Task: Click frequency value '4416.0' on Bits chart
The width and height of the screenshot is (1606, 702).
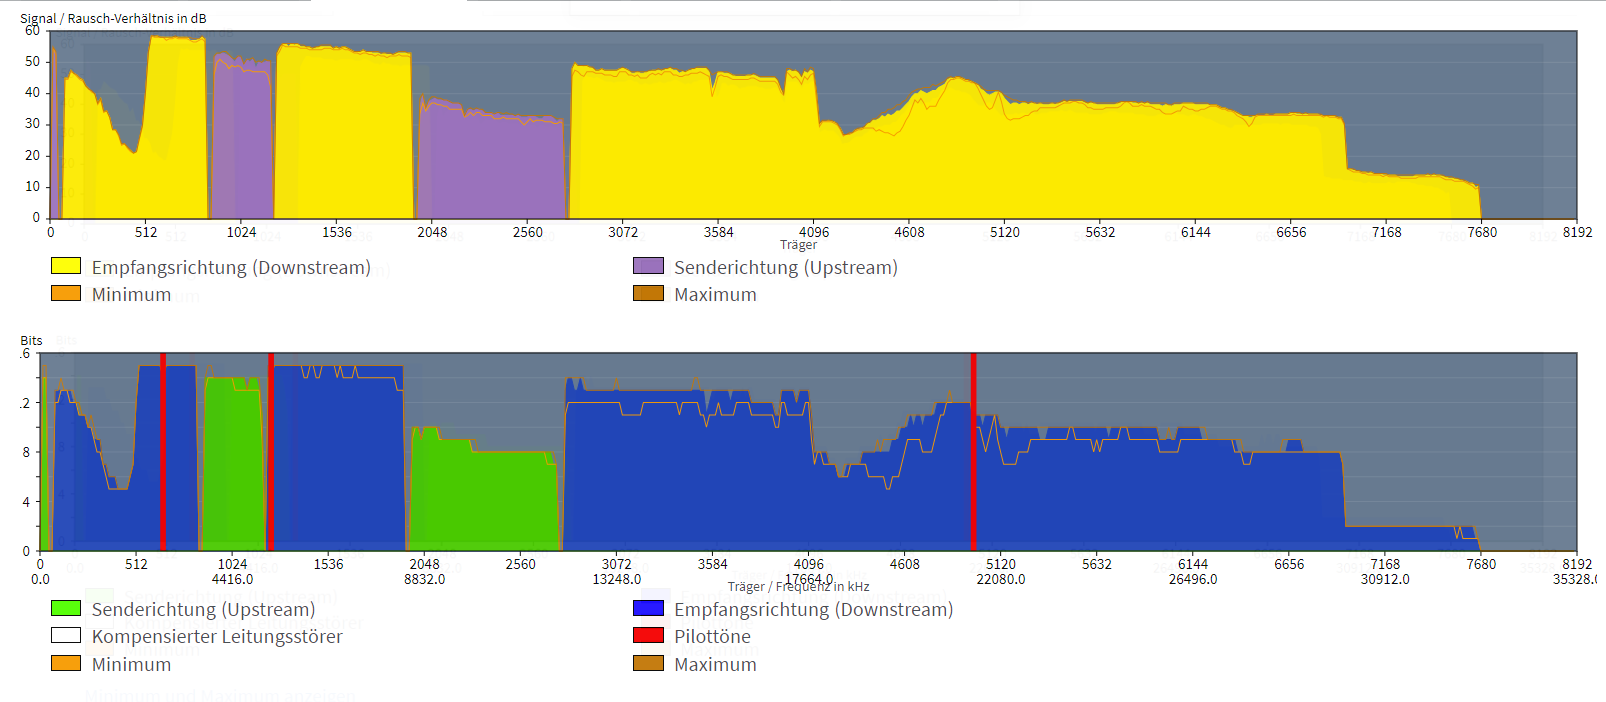Action: click(x=232, y=579)
